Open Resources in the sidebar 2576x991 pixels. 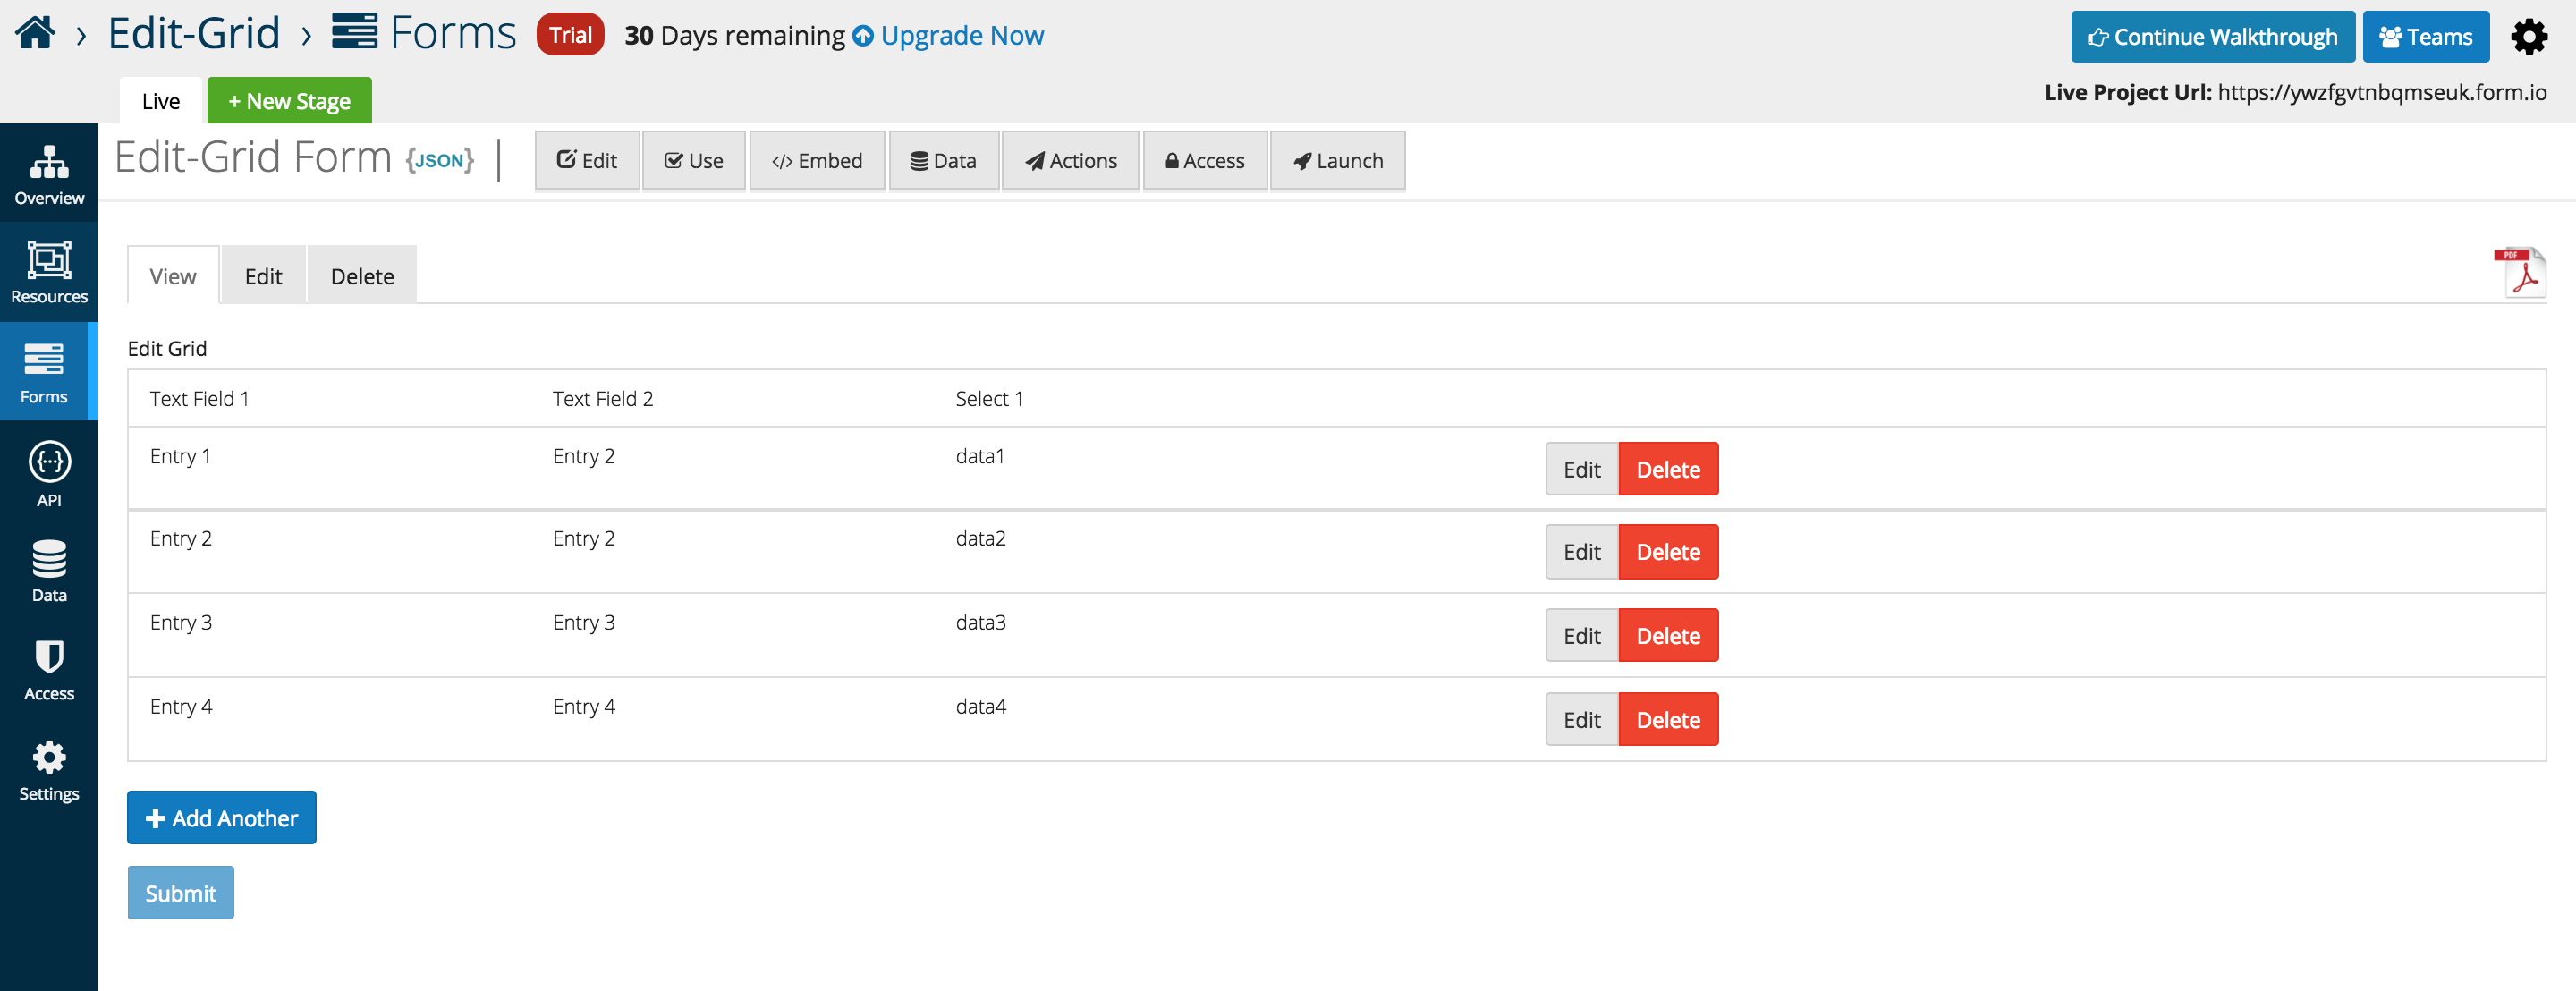(49, 272)
